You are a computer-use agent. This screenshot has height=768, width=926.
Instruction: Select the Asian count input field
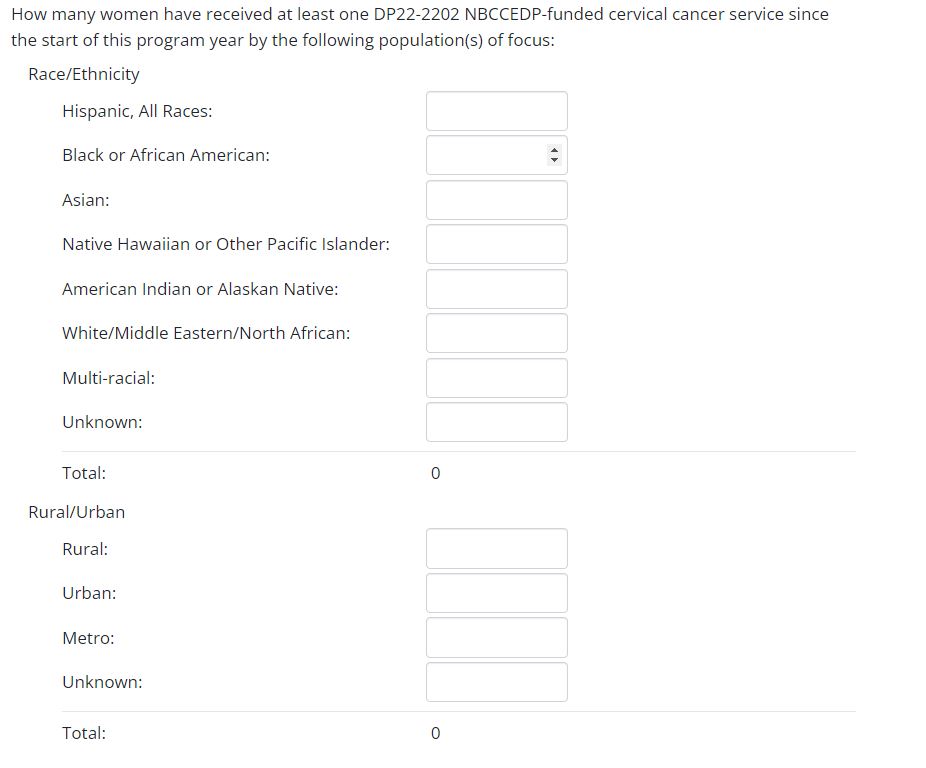[496, 200]
